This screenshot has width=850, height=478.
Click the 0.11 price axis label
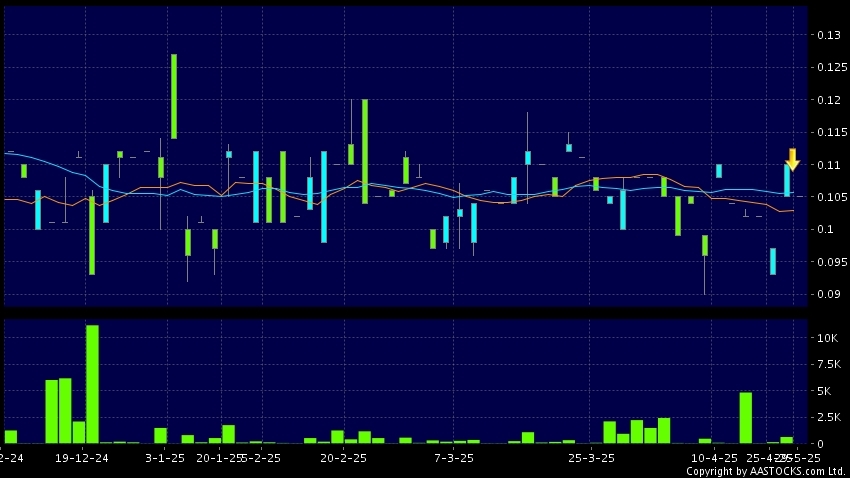(828, 165)
